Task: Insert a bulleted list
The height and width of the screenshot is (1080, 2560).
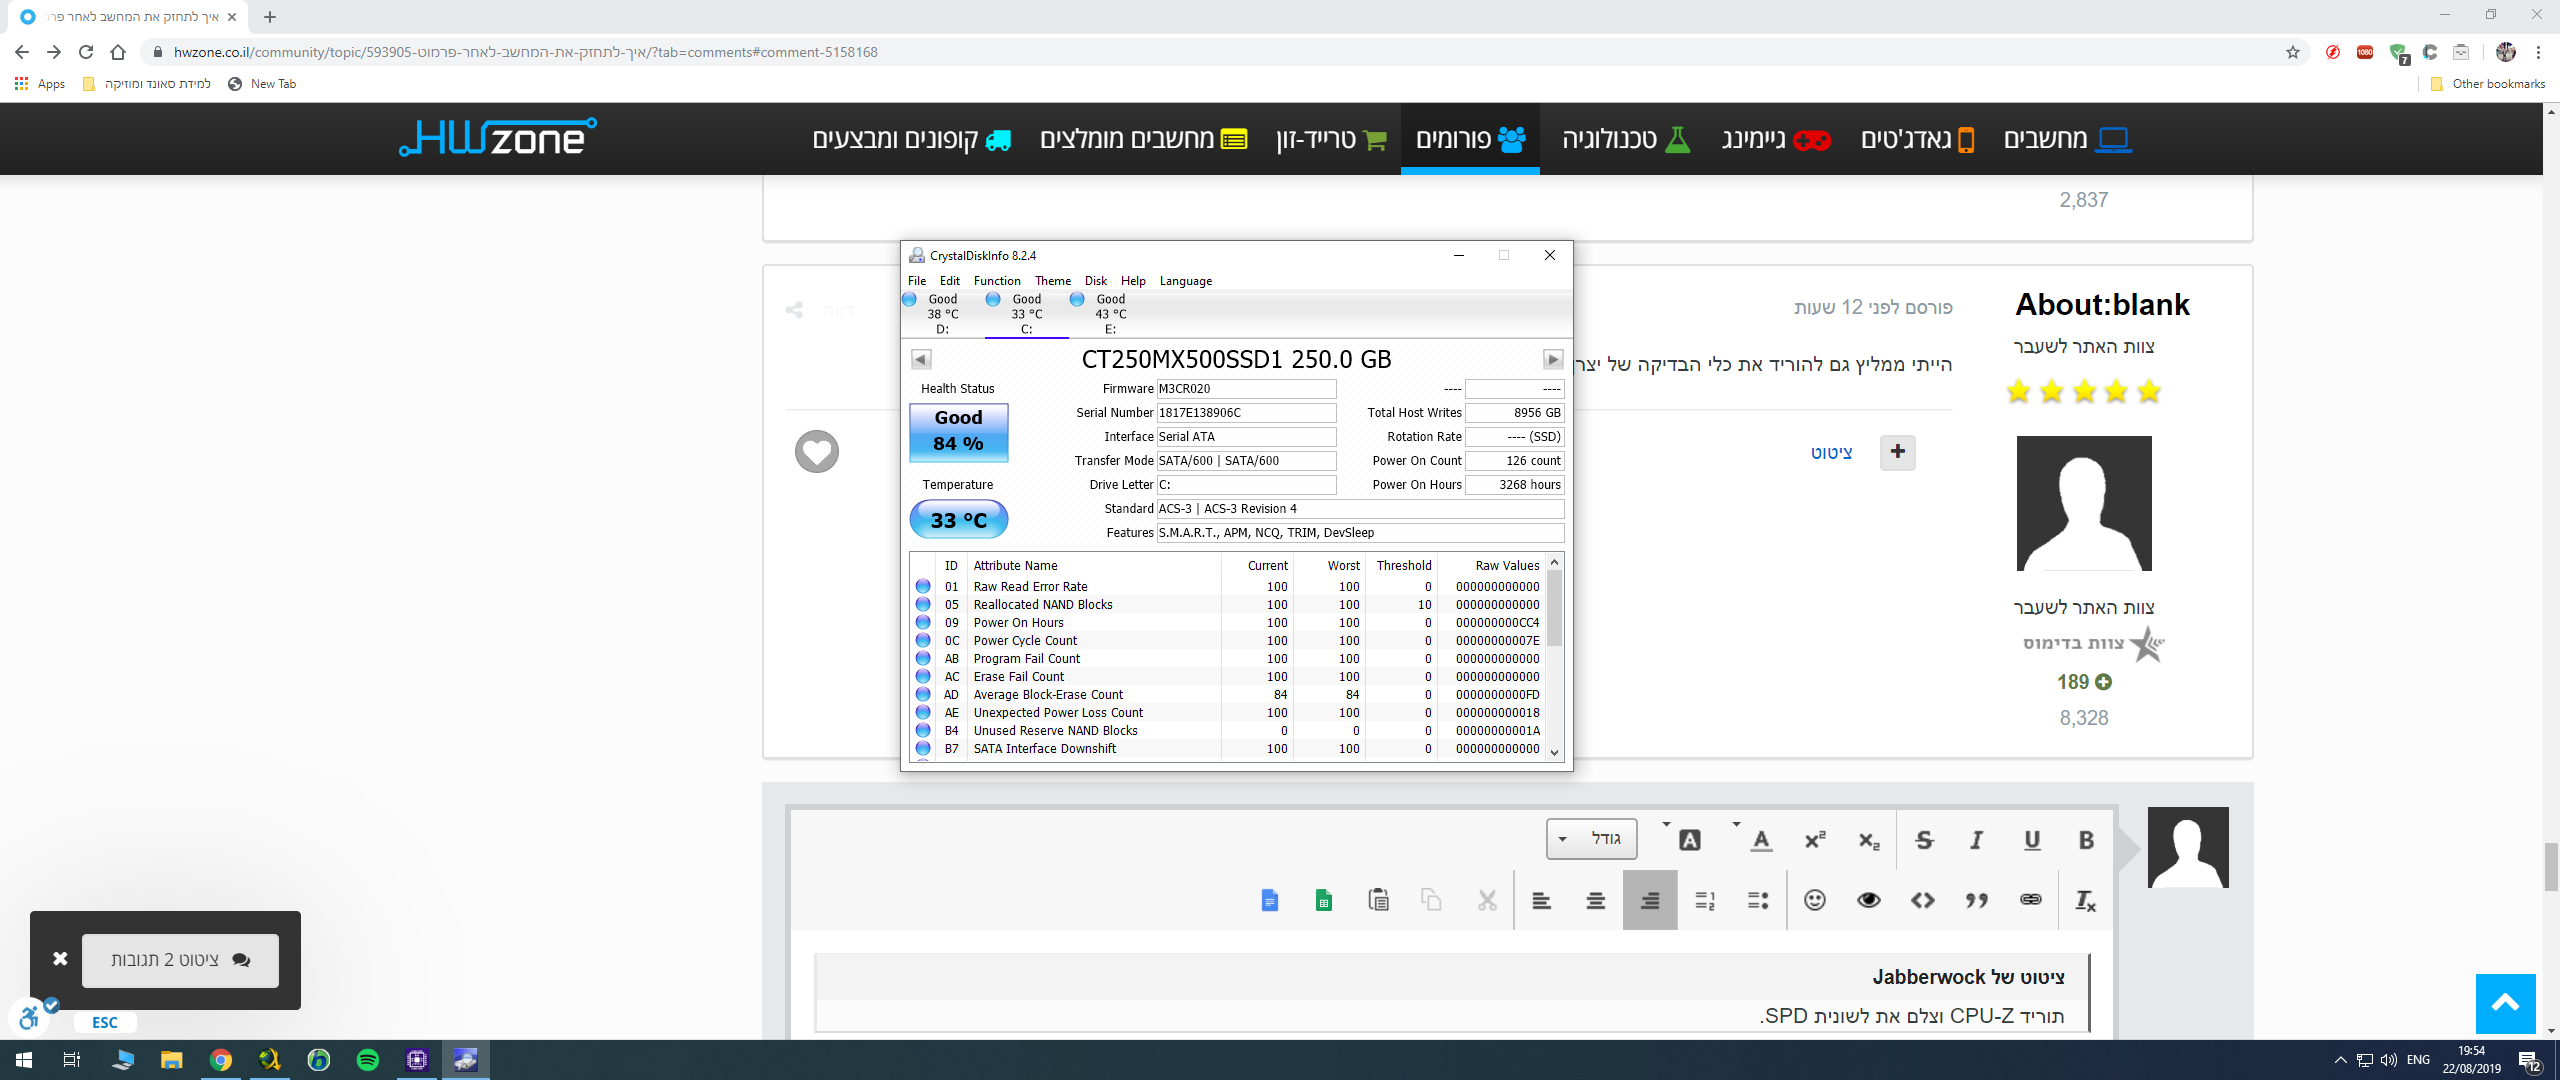Action: (x=1758, y=900)
